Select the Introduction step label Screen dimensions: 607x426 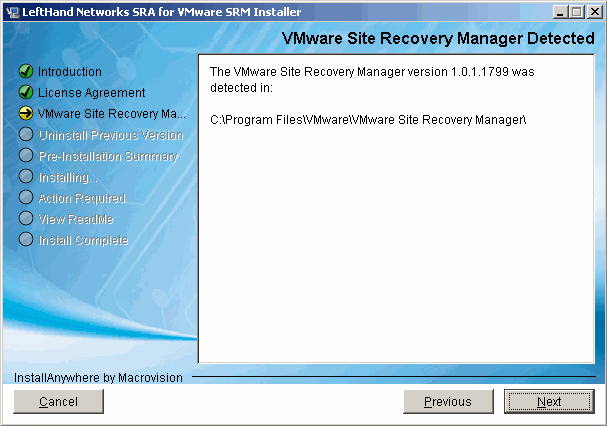click(x=70, y=72)
